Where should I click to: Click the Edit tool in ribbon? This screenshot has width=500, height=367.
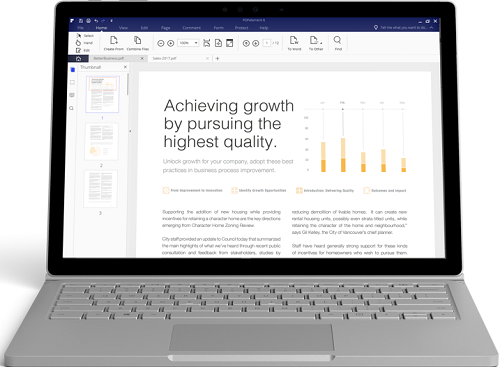tap(83, 50)
